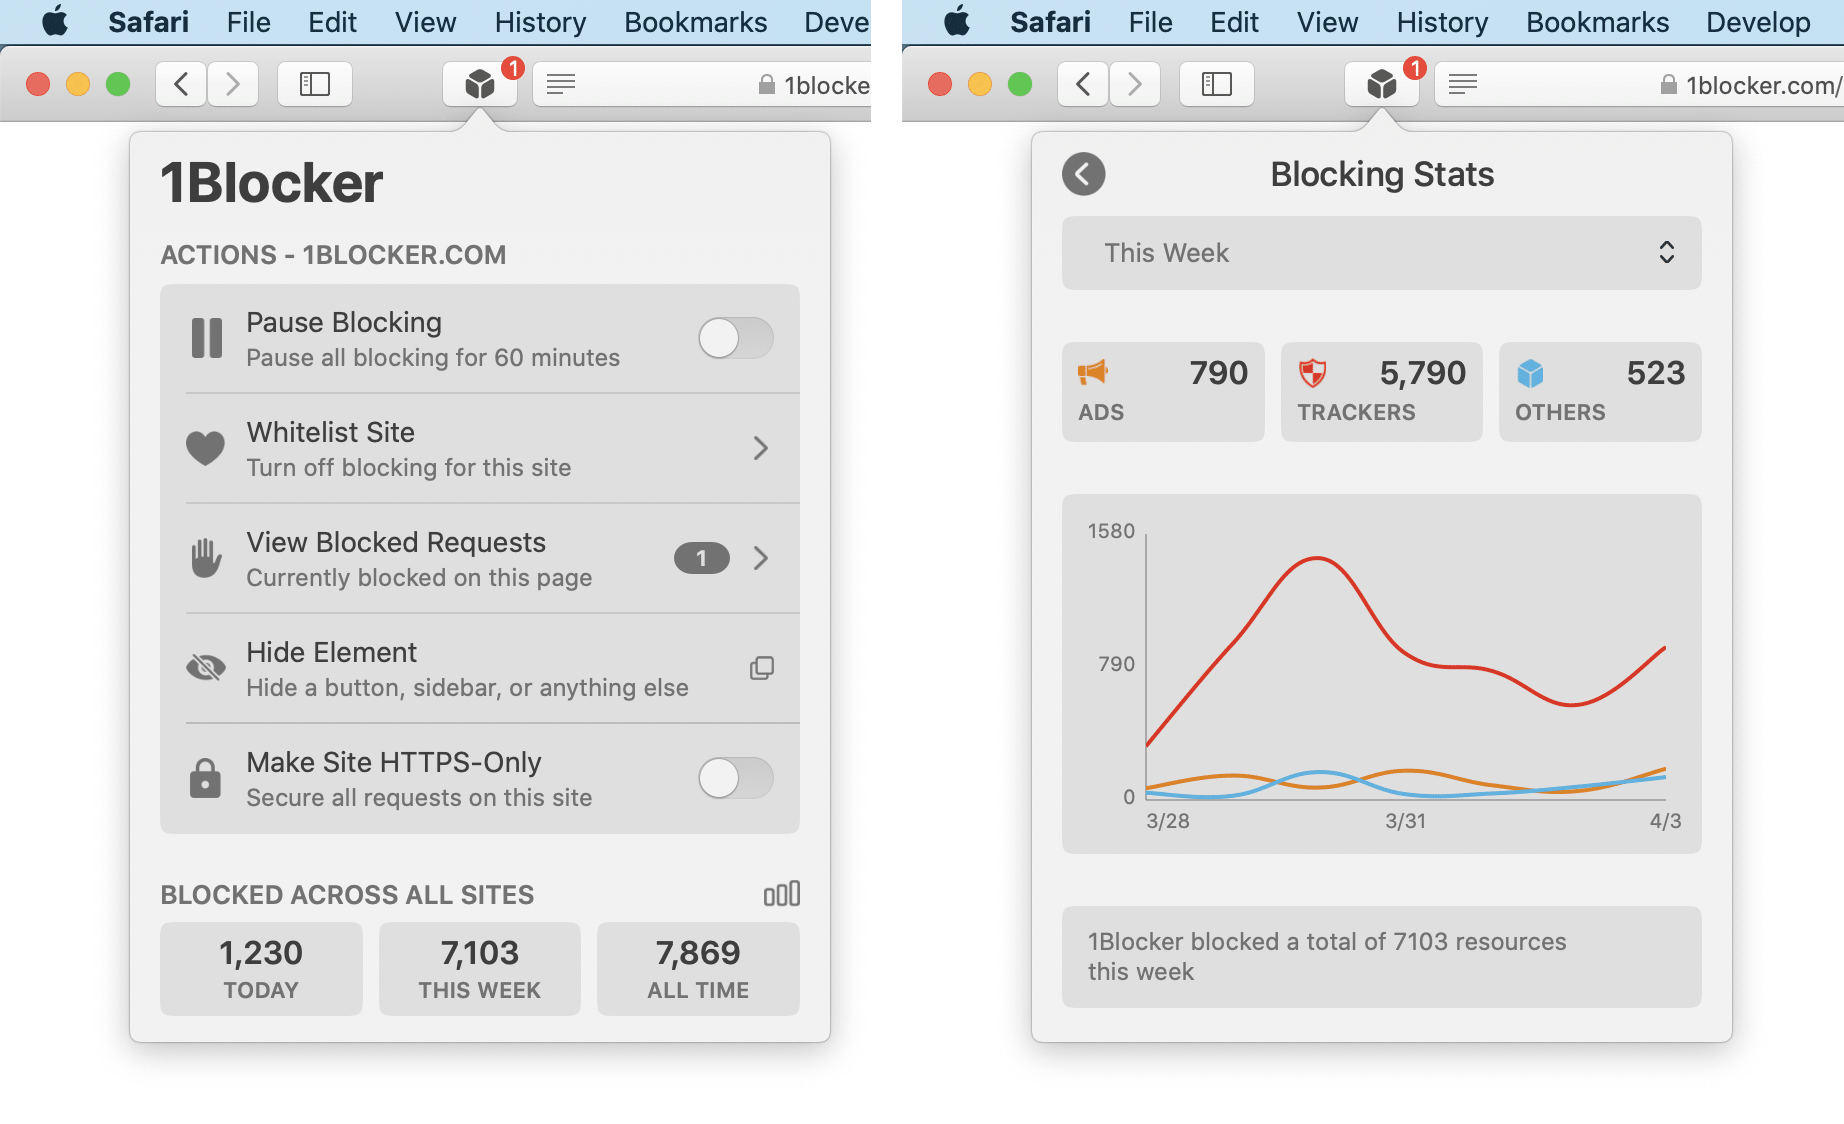The width and height of the screenshot is (1844, 1124).
Task: Click the Blocking Stats heading
Action: (1382, 174)
